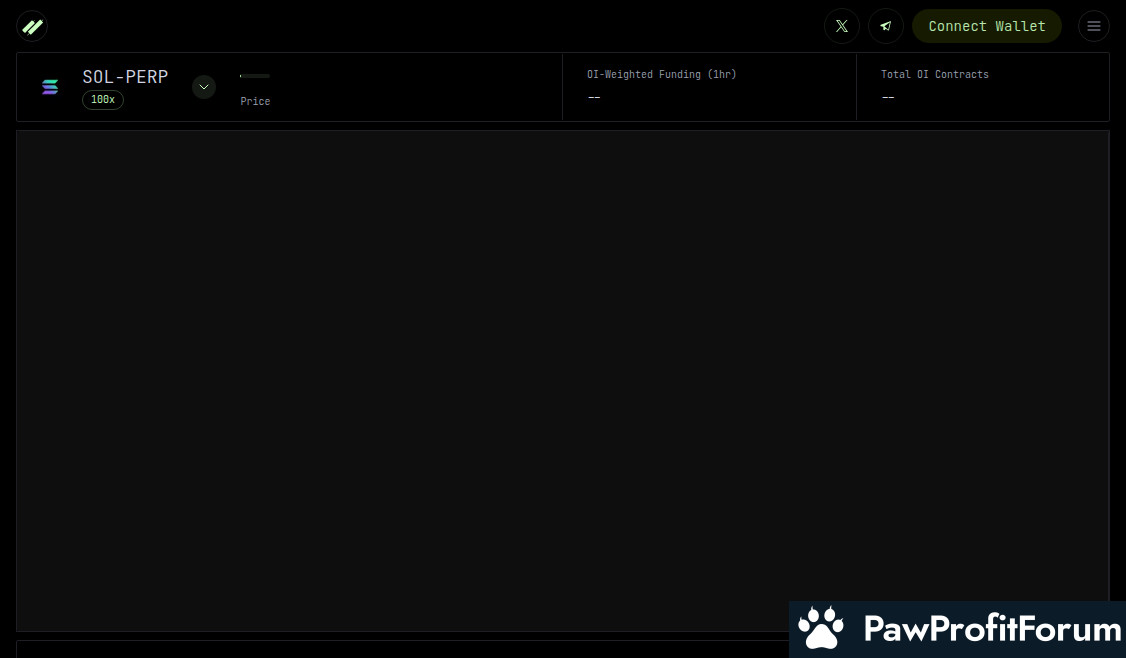This screenshot has width=1126, height=658.
Task: Click the OI-Weighted Funding value dashes
Action: click(x=594, y=97)
